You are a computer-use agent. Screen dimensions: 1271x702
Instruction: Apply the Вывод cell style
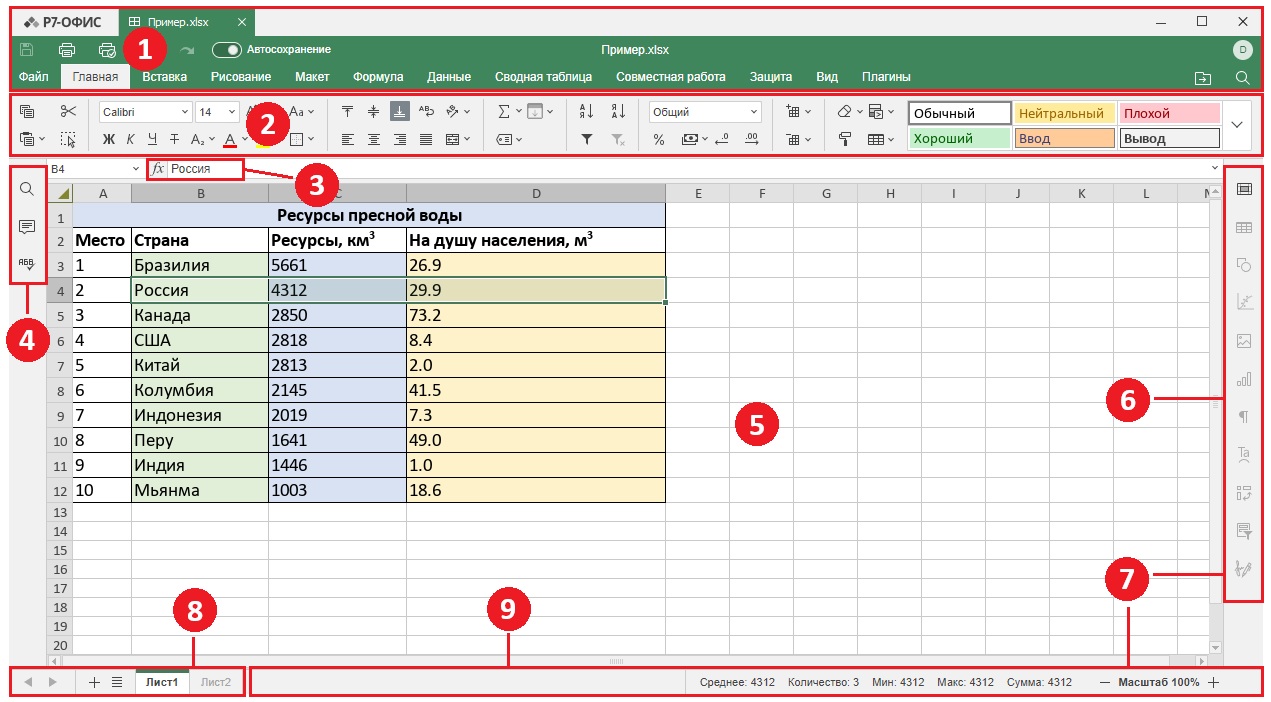coord(1170,138)
